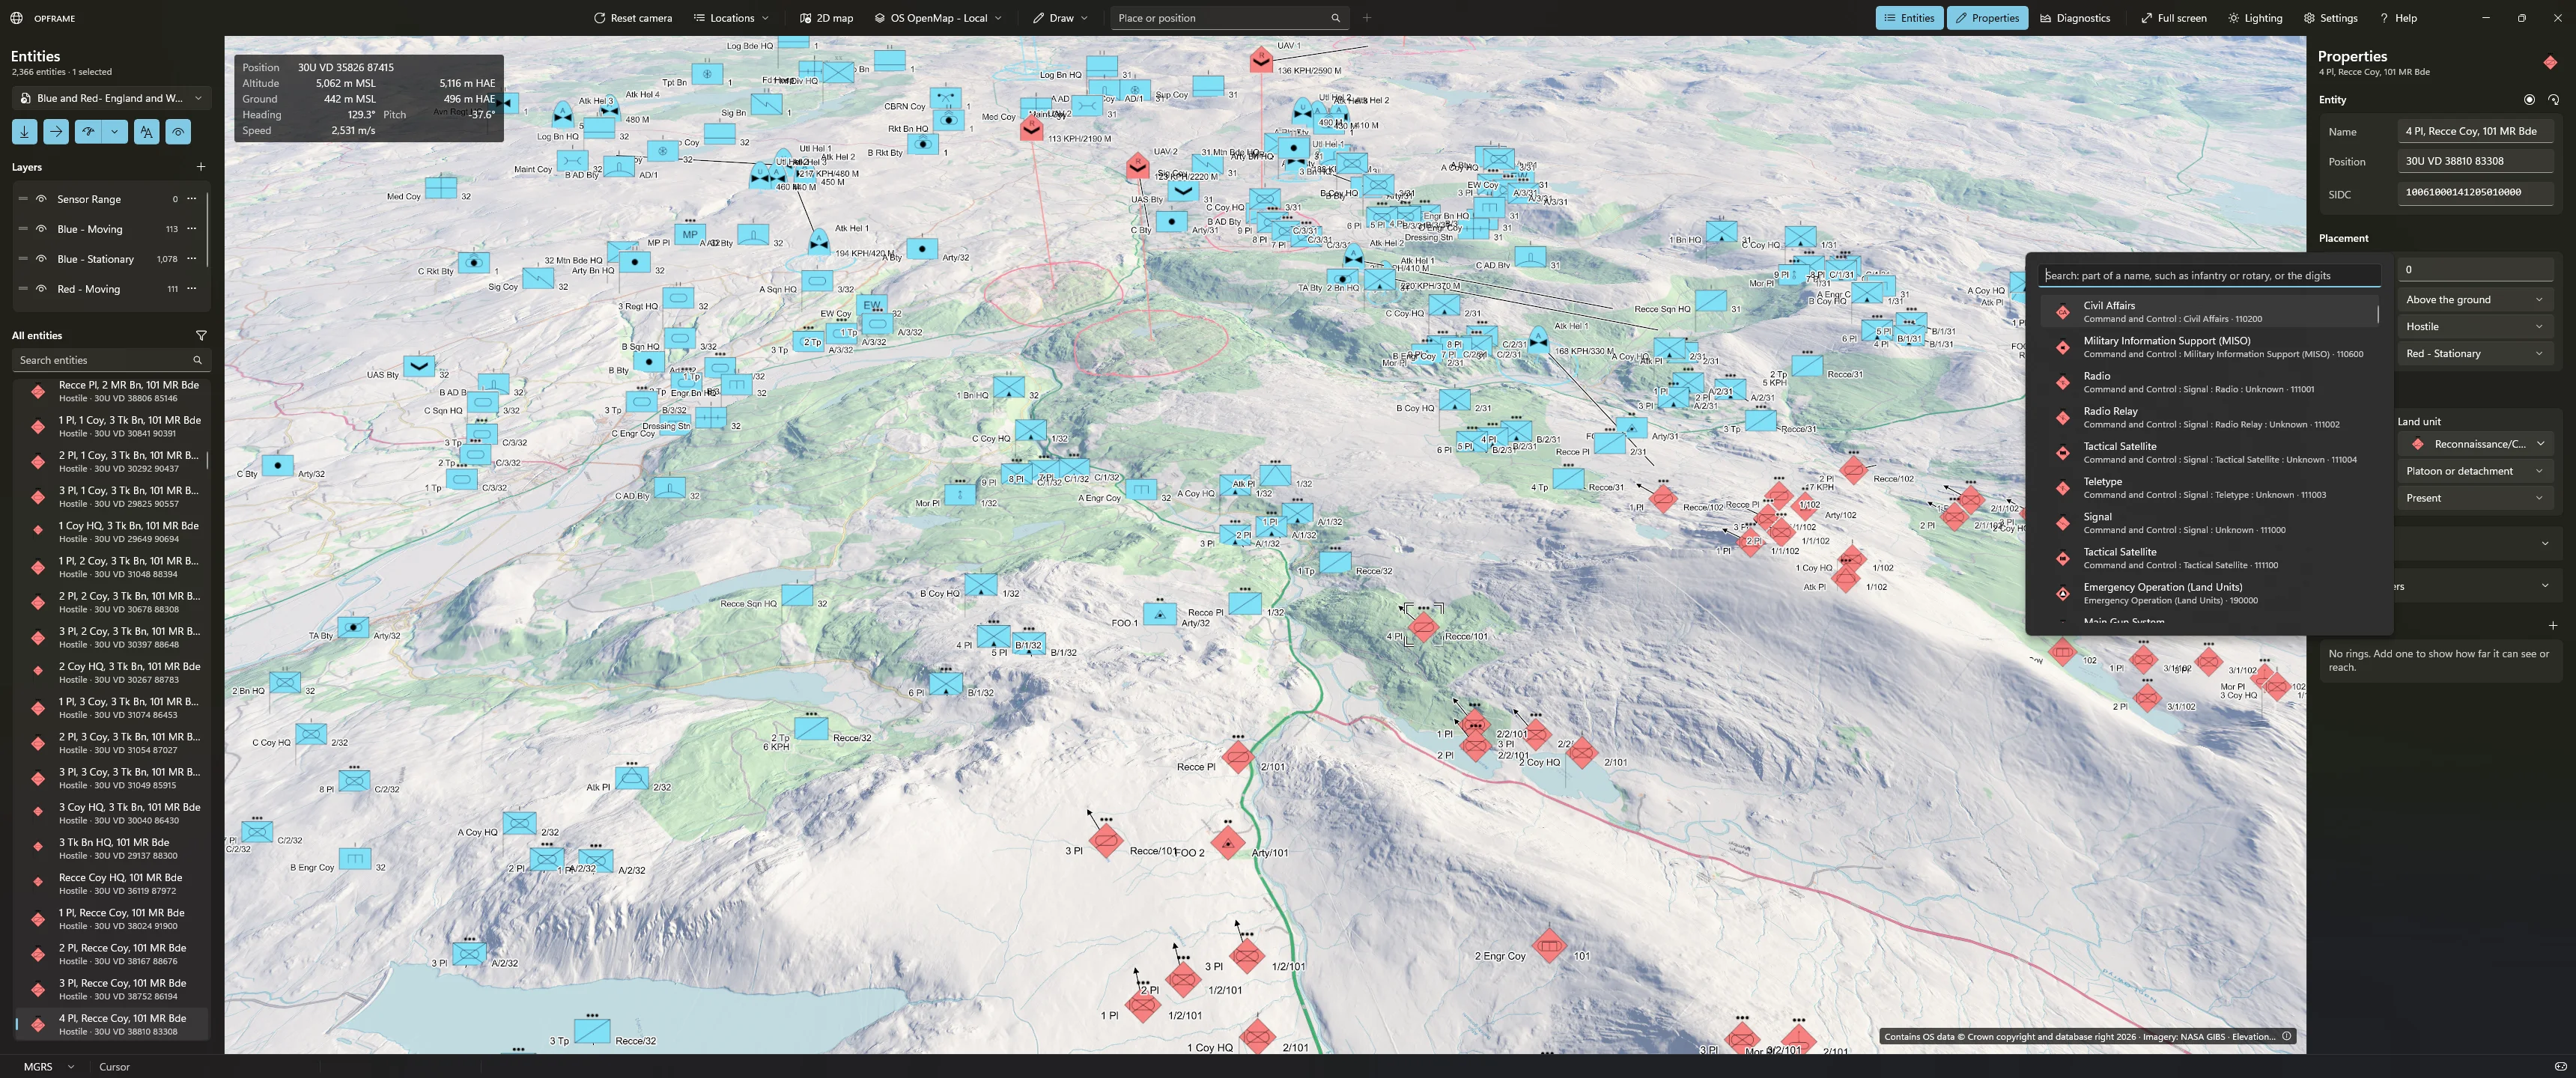The width and height of the screenshot is (2576, 1078).
Task: Click the Full screen button
Action: pyautogui.click(x=2173, y=18)
